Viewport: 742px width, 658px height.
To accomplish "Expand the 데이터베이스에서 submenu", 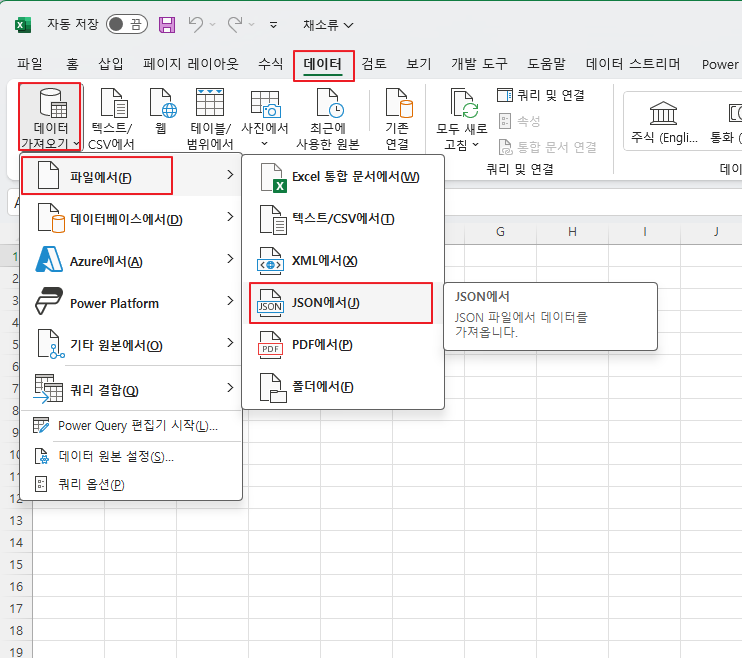I will [x=131, y=219].
